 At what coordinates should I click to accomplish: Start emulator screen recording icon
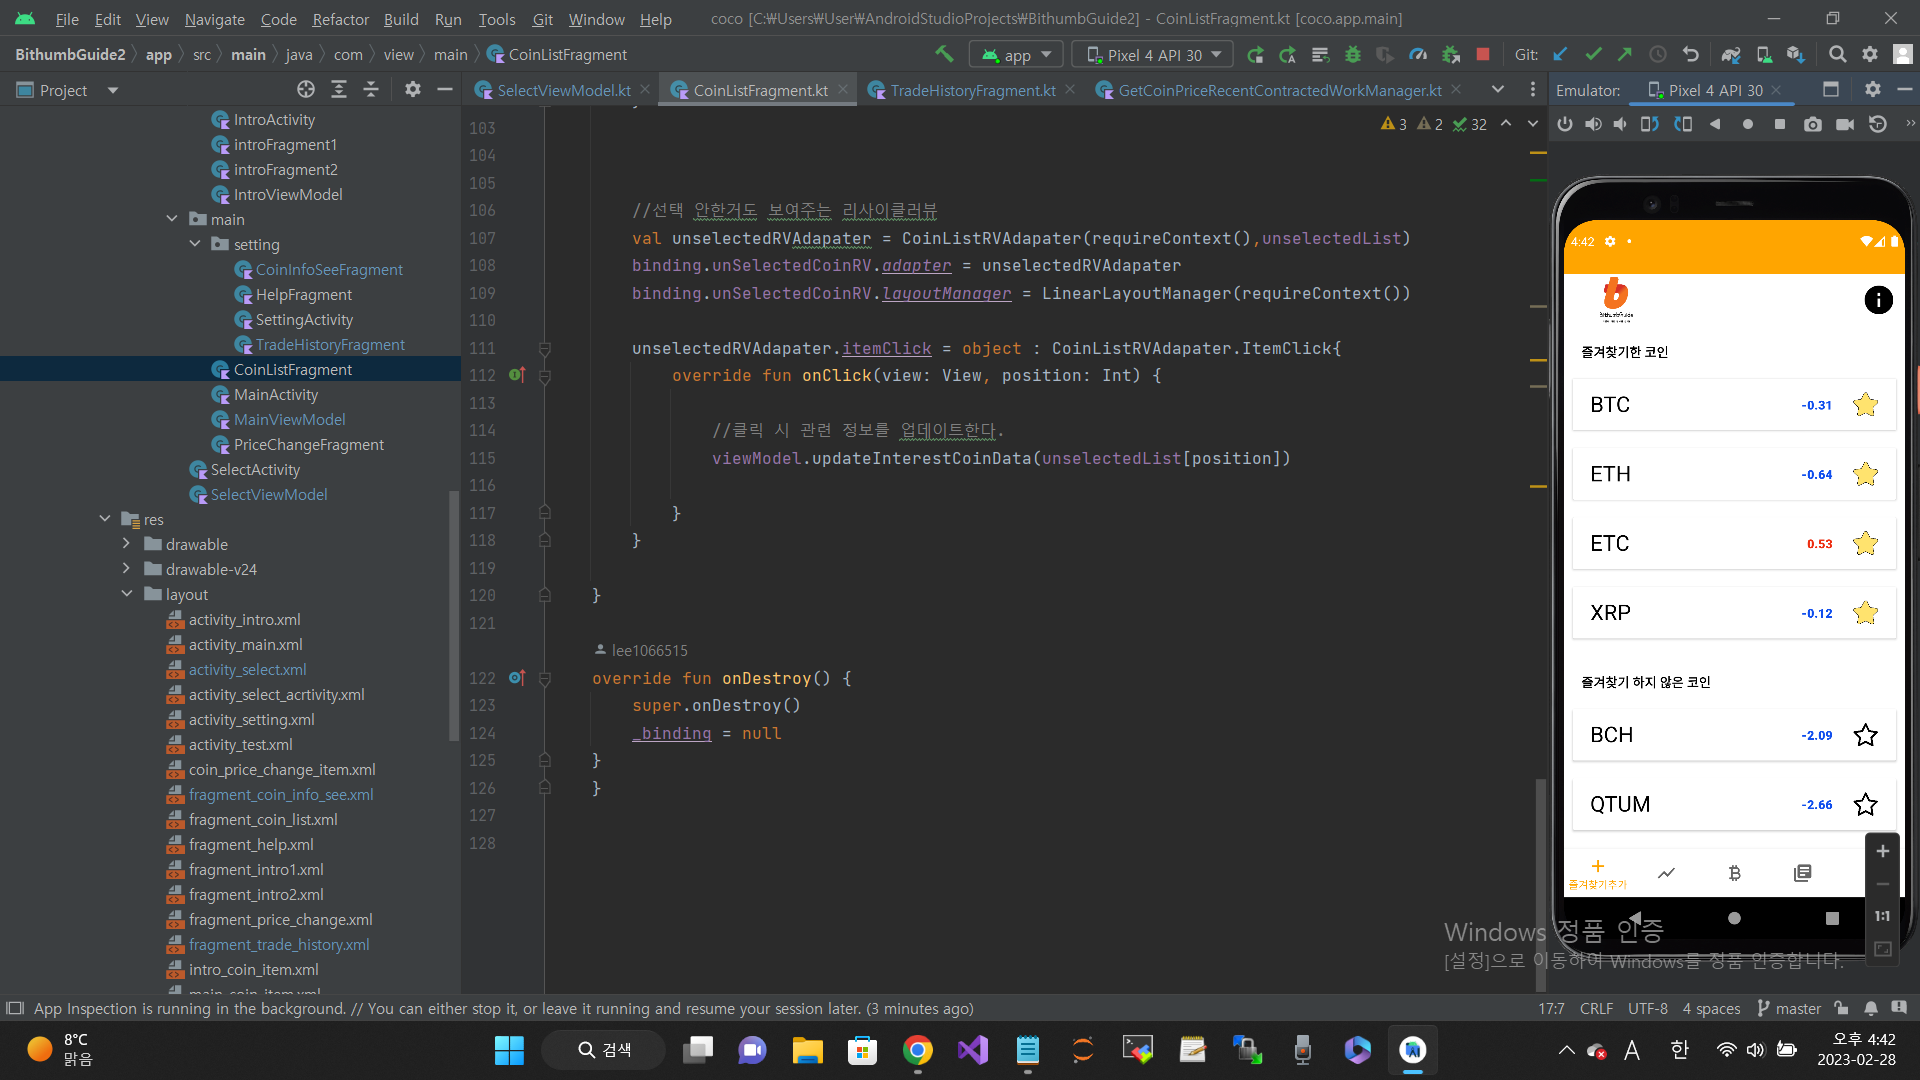pos(1845,124)
